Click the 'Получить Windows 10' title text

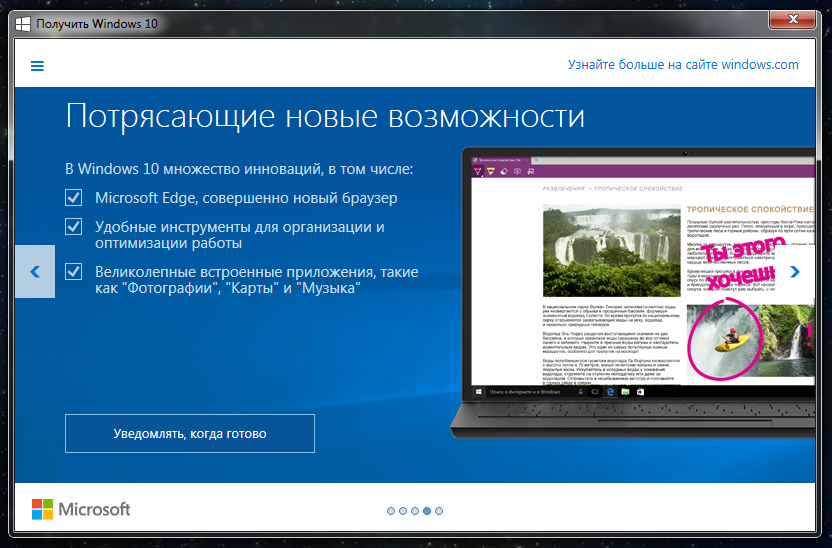pos(97,24)
